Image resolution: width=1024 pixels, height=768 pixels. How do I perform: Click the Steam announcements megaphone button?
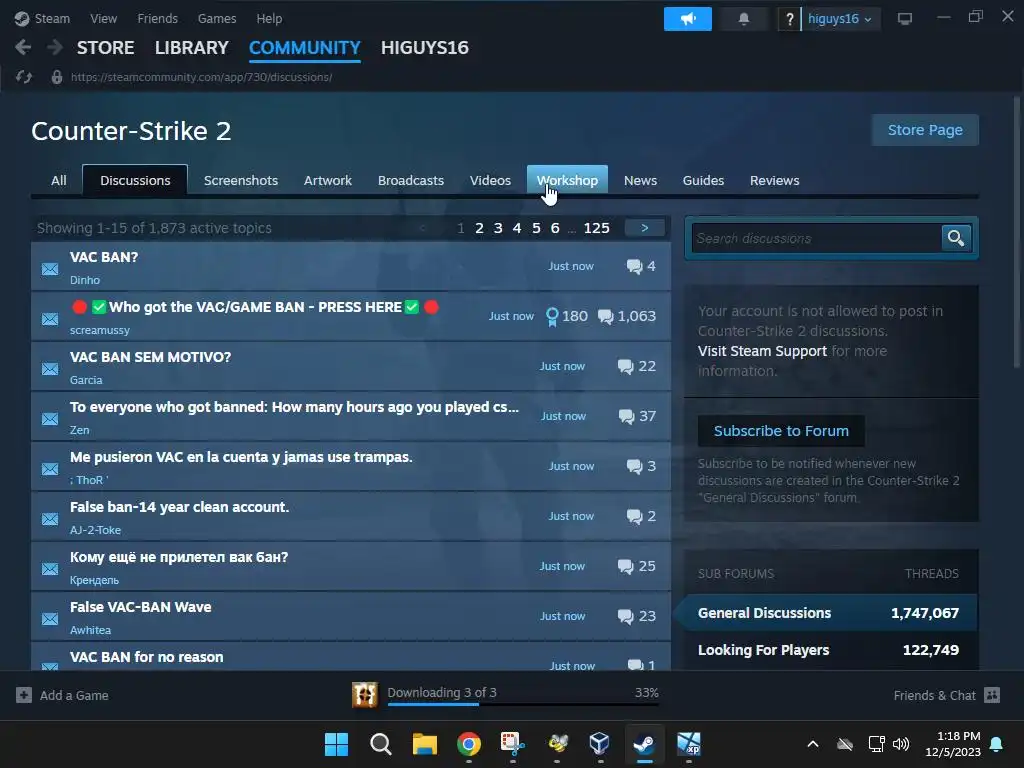688,19
